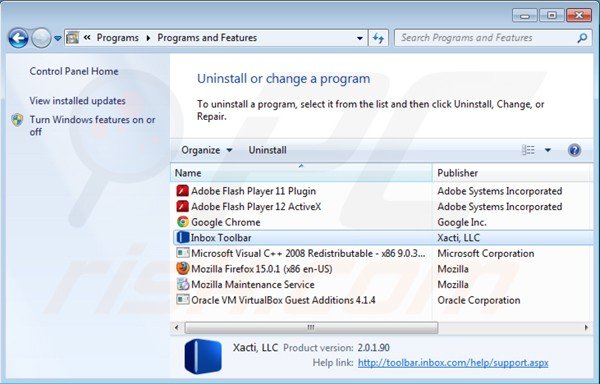The width and height of the screenshot is (600, 384).
Task: Click the Google Chrome icon
Action: (x=183, y=221)
